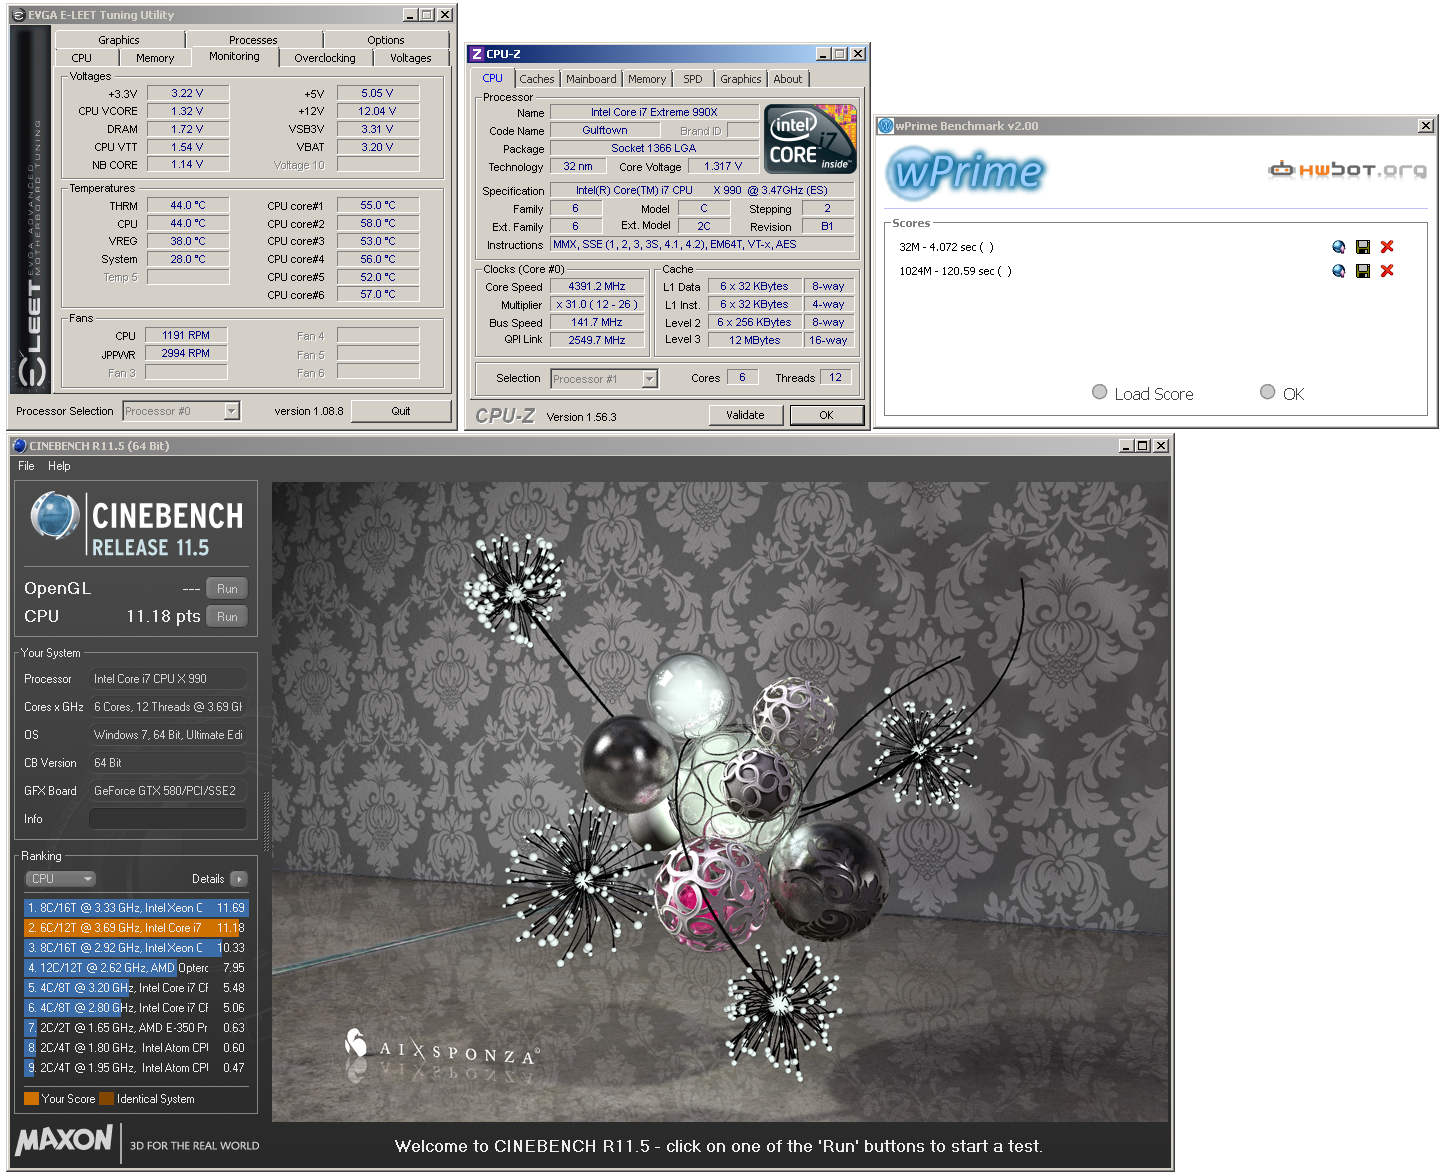Click the Cinebench globe logo
Viewport: 1445px width, 1175px height.
[55, 516]
